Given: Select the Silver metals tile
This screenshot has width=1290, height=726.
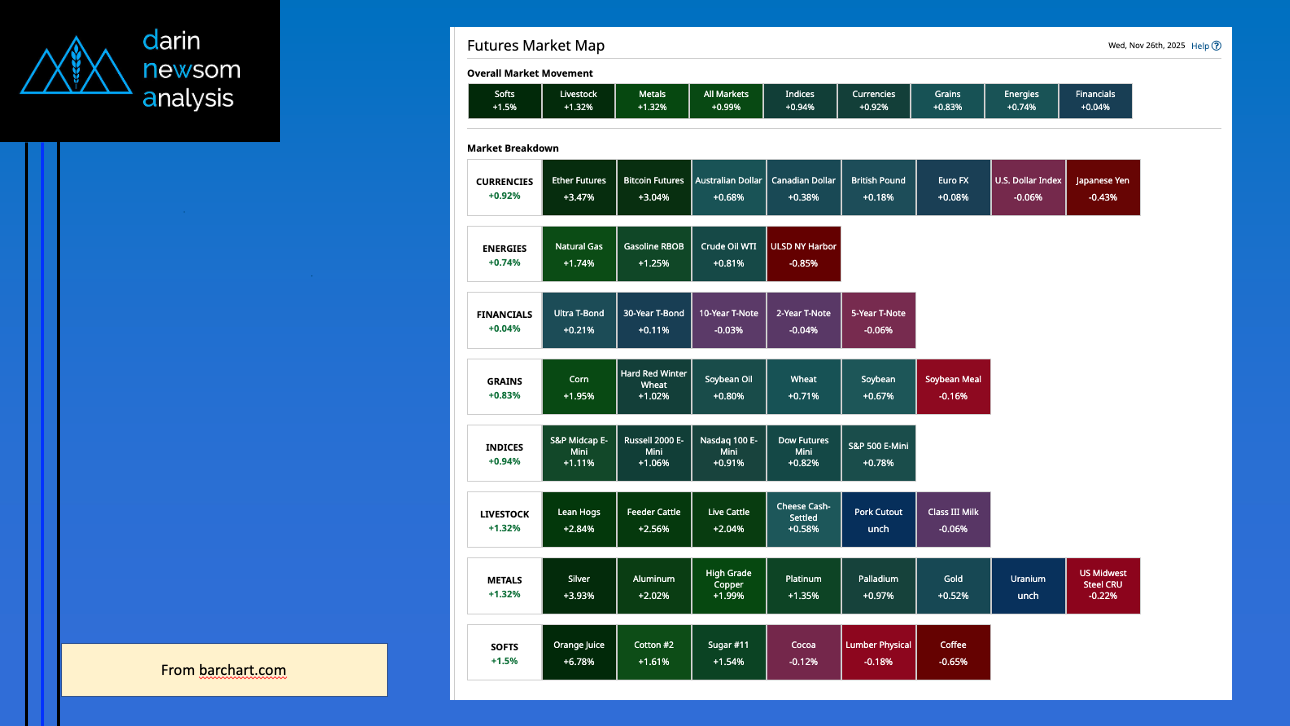Looking at the screenshot, I should (579, 586).
